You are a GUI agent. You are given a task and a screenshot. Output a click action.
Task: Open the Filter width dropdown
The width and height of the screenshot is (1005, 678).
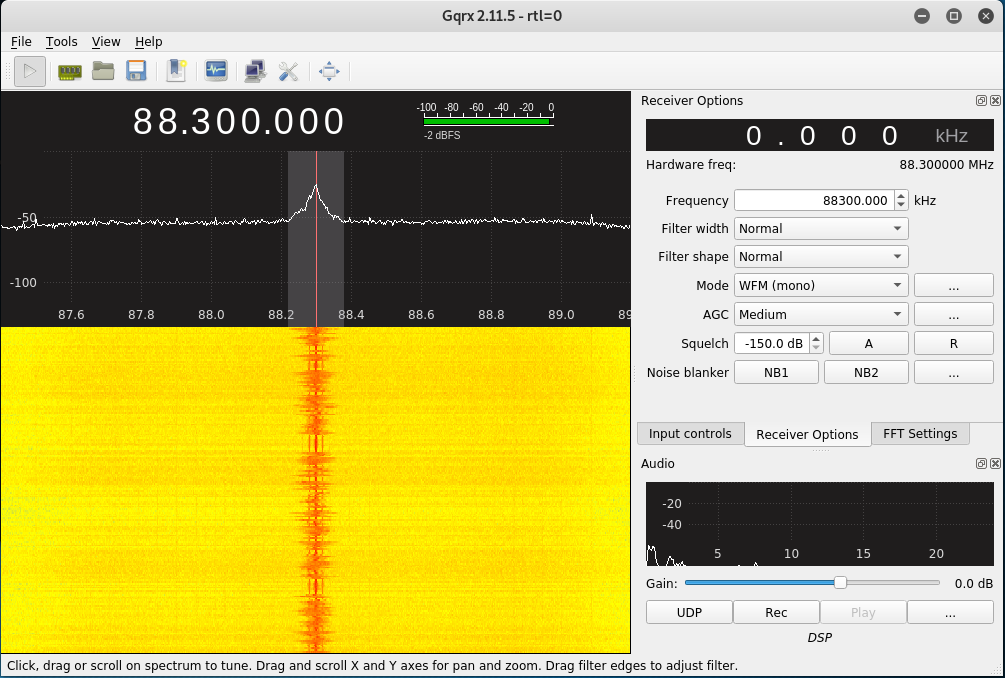click(820, 228)
